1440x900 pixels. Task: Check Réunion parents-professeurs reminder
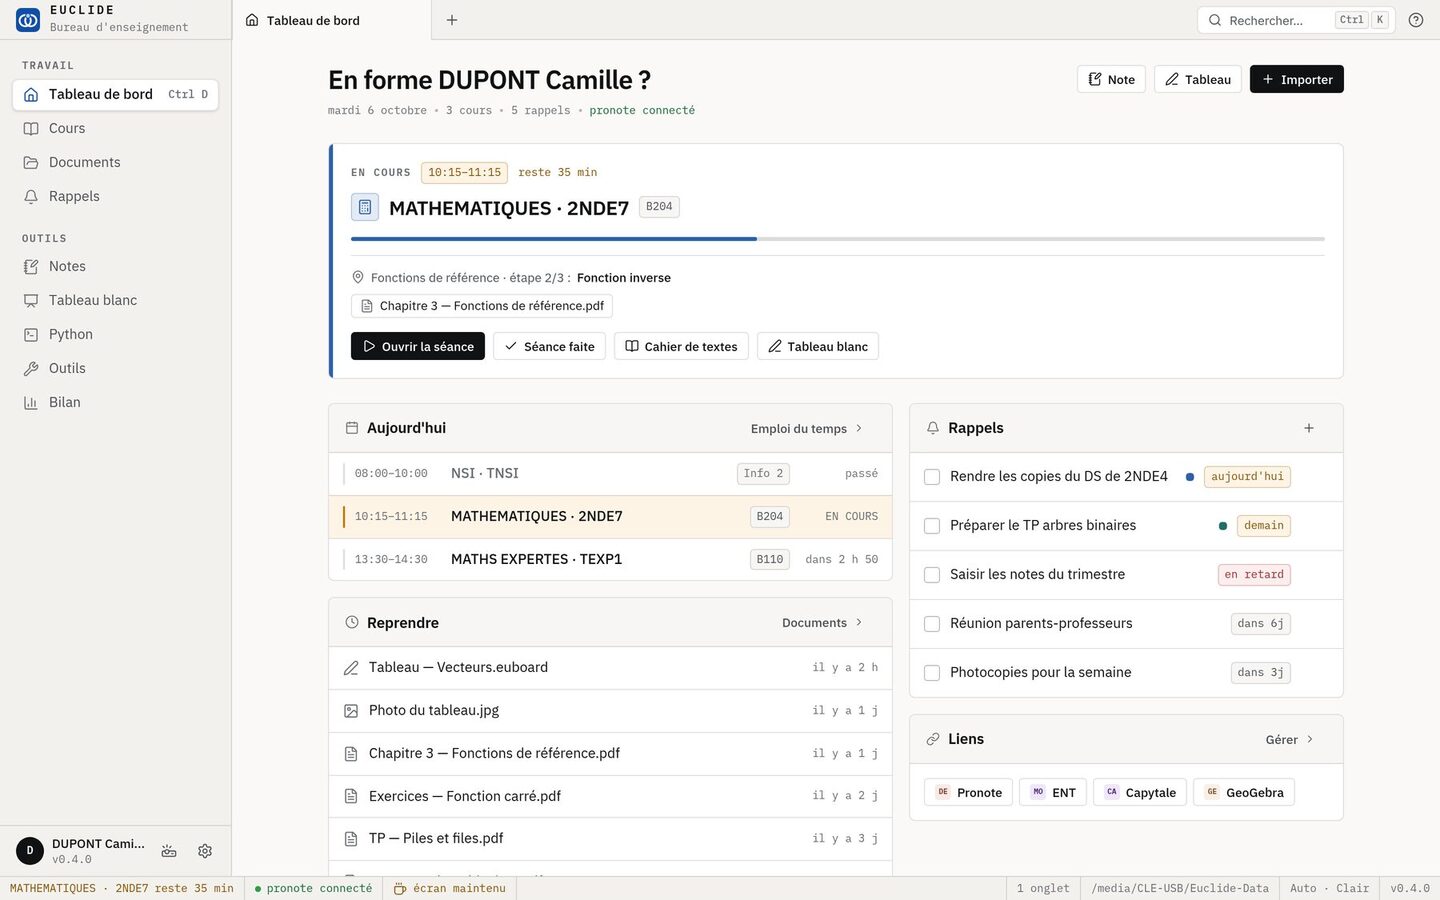[932, 624]
